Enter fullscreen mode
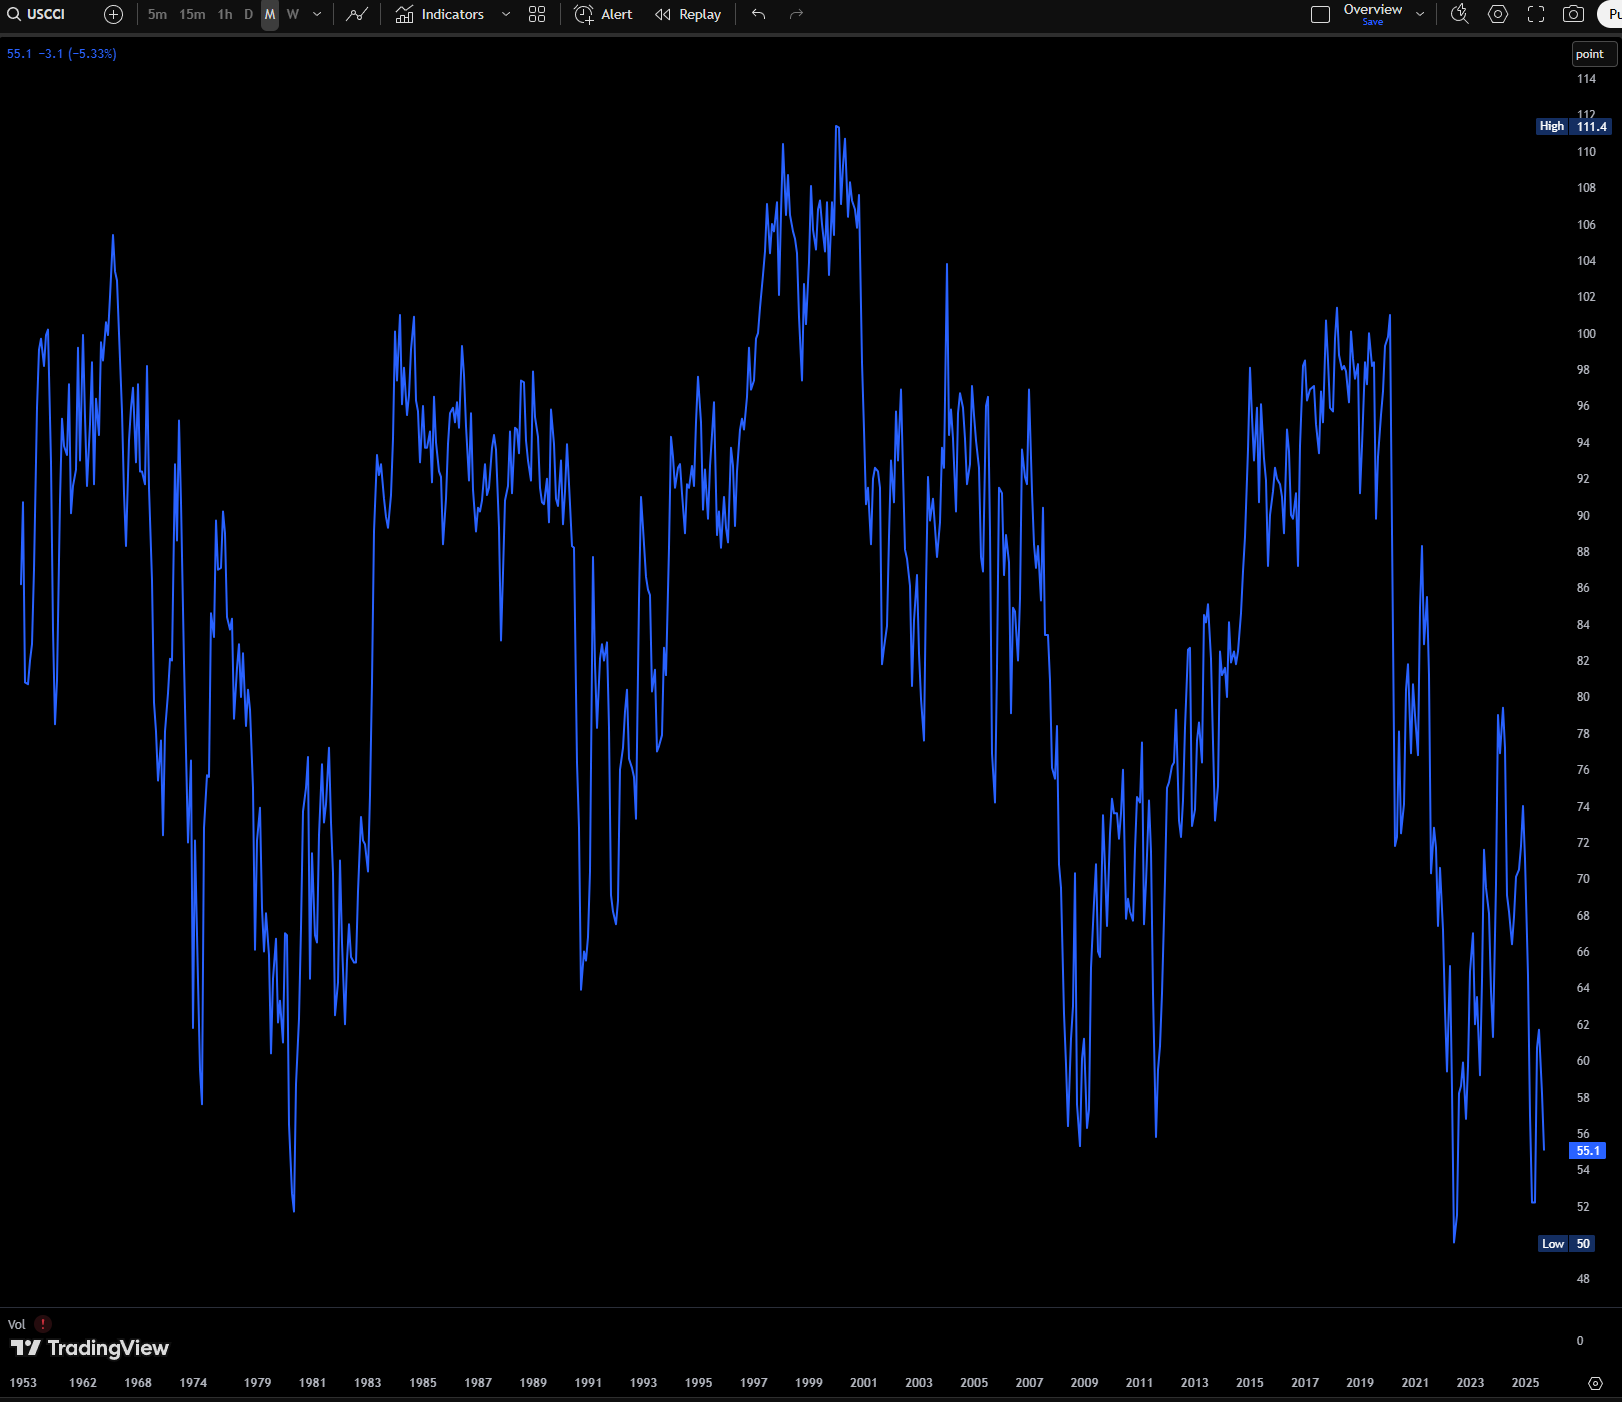This screenshot has height=1402, width=1622. tap(1536, 14)
